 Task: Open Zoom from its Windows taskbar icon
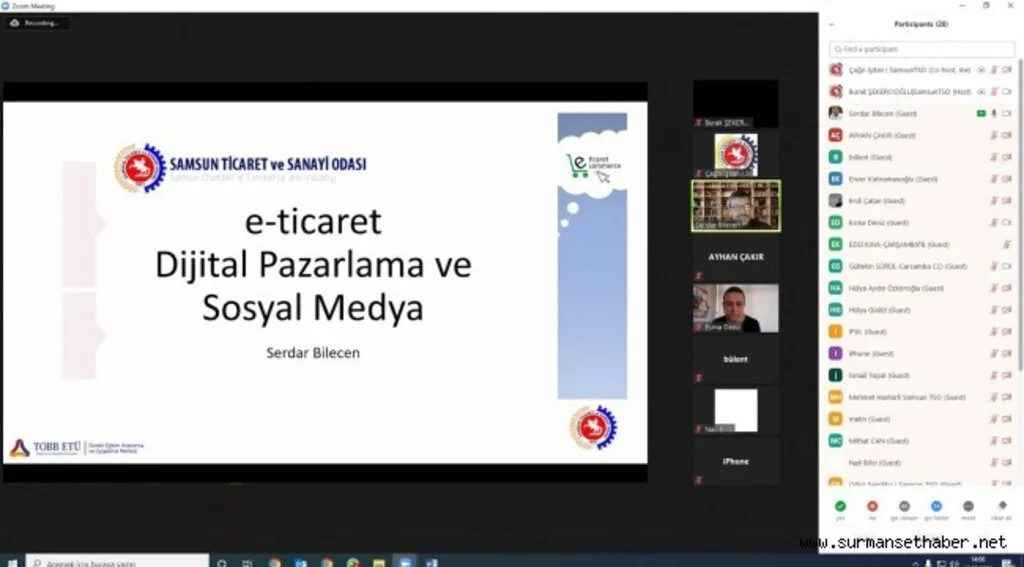pyautogui.click(x=406, y=562)
